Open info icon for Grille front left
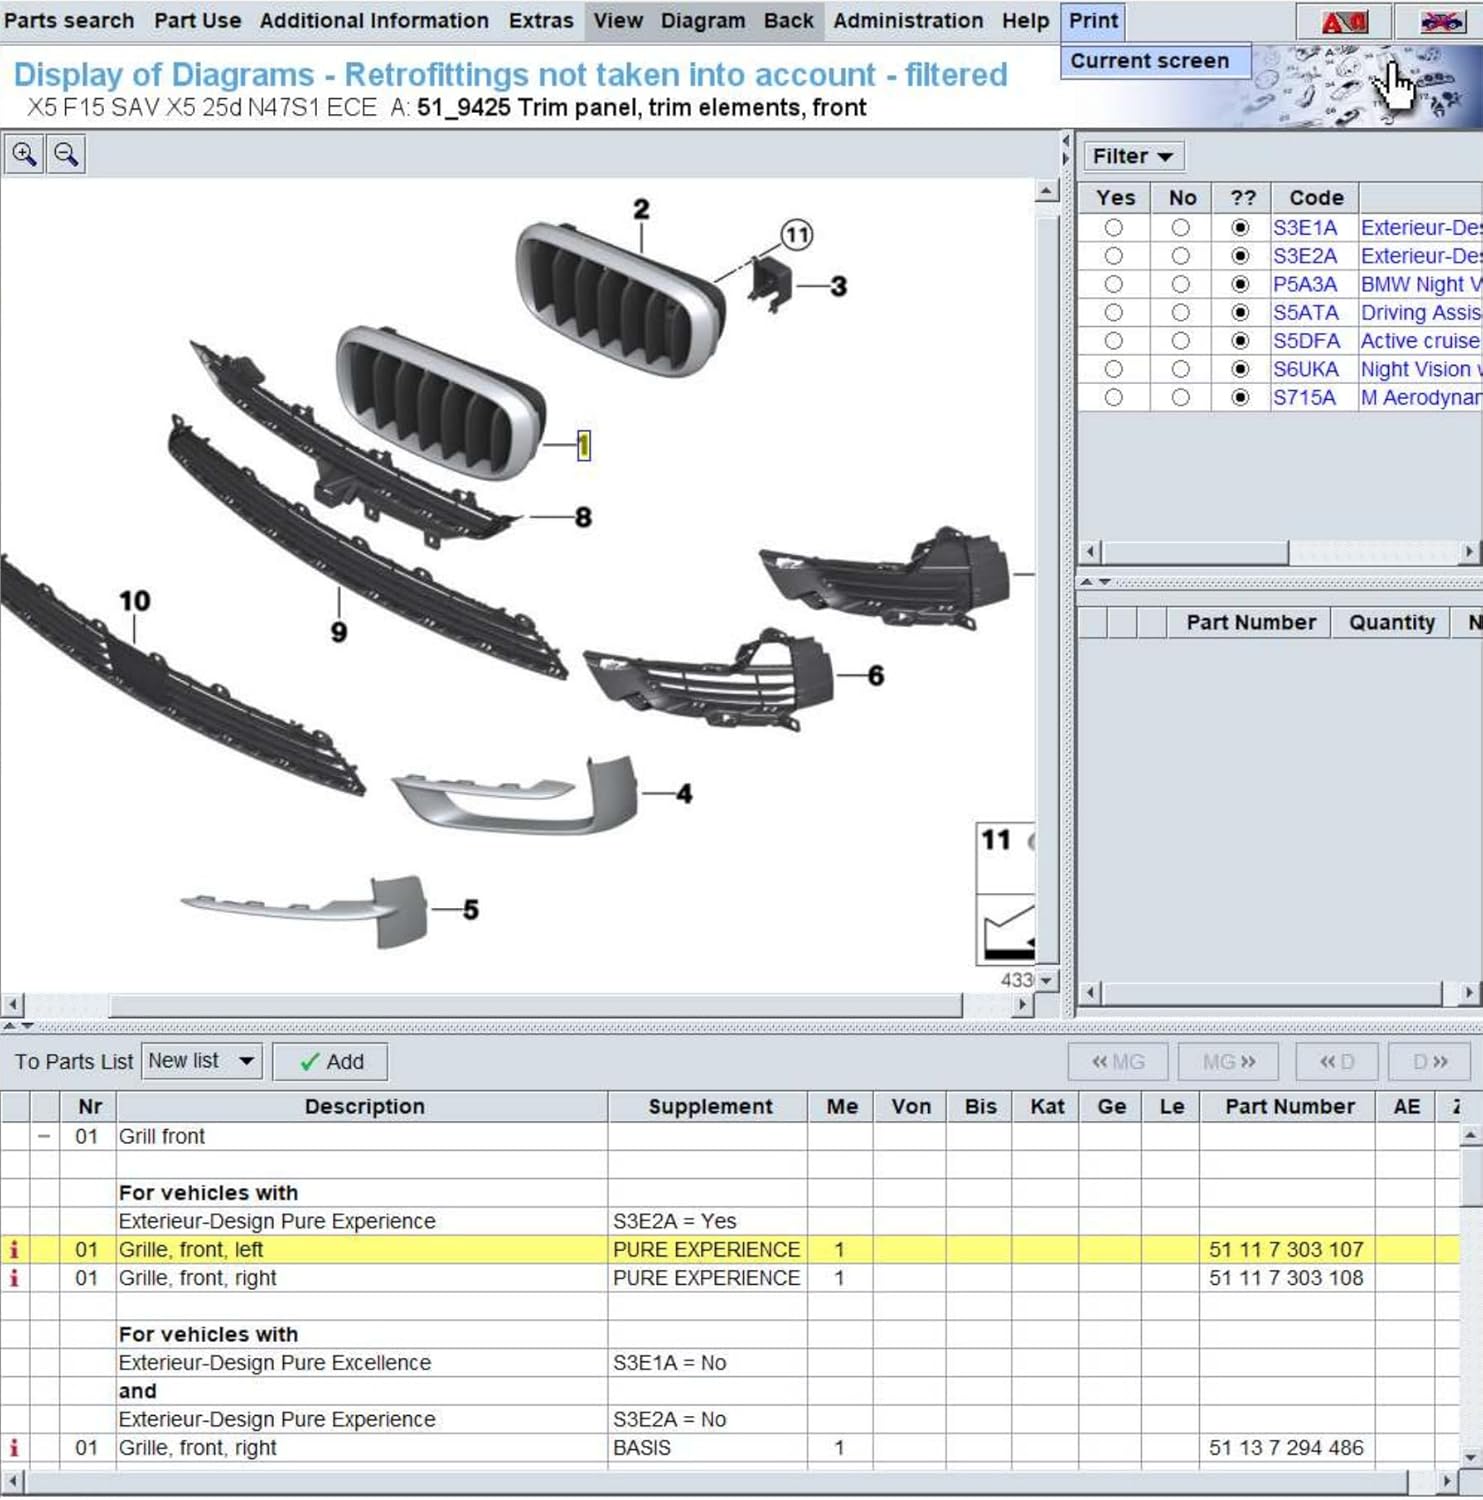Image resolution: width=1483 pixels, height=1500 pixels. 14,1249
